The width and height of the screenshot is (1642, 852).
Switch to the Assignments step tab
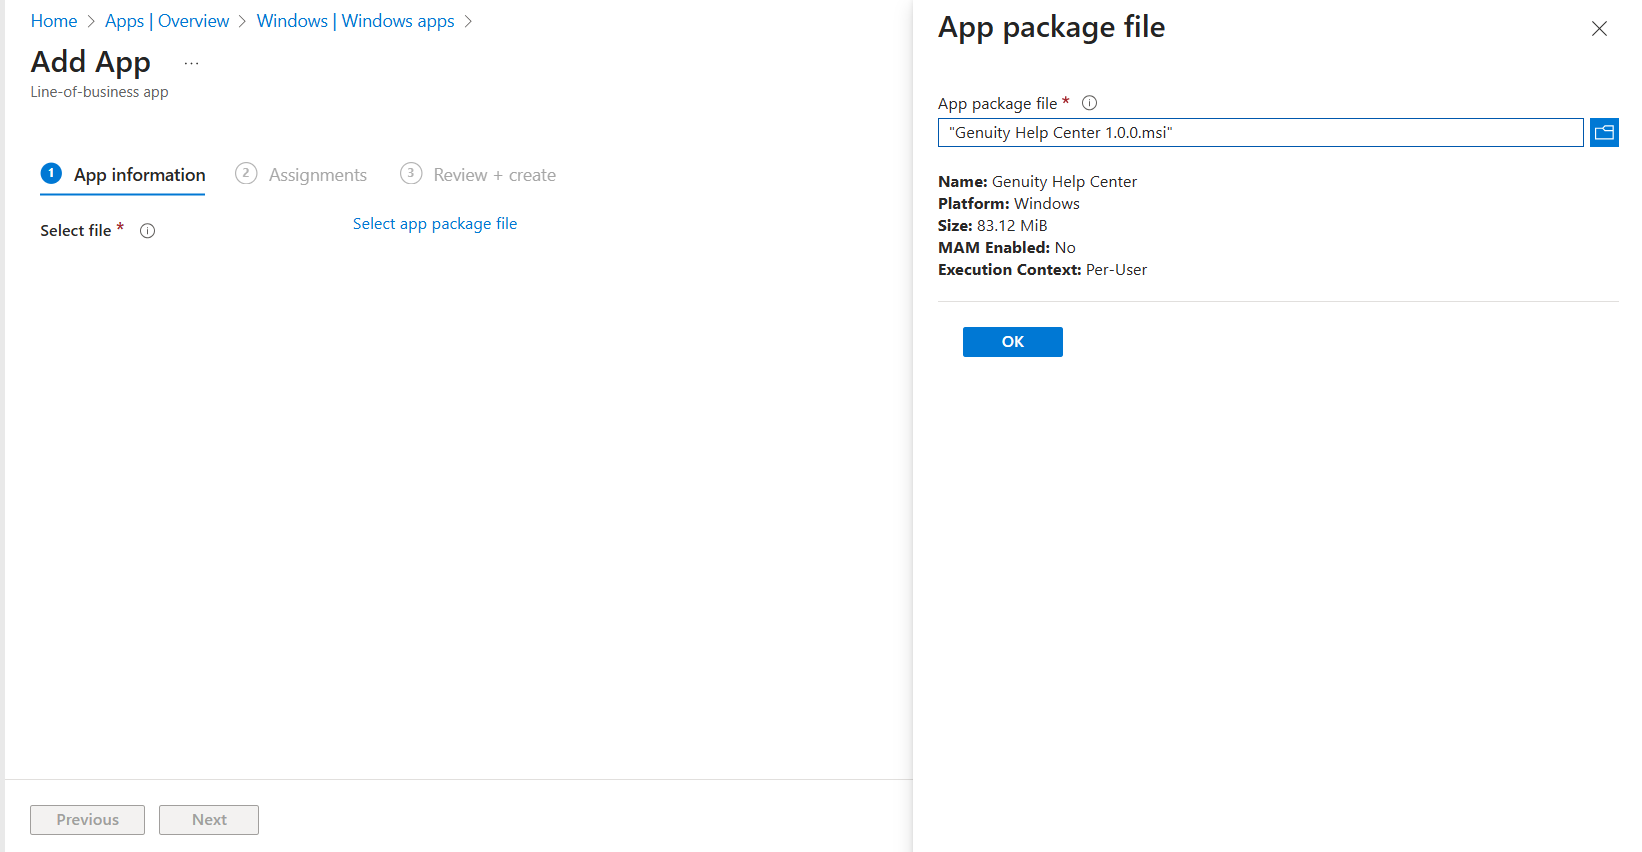tap(301, 175)
